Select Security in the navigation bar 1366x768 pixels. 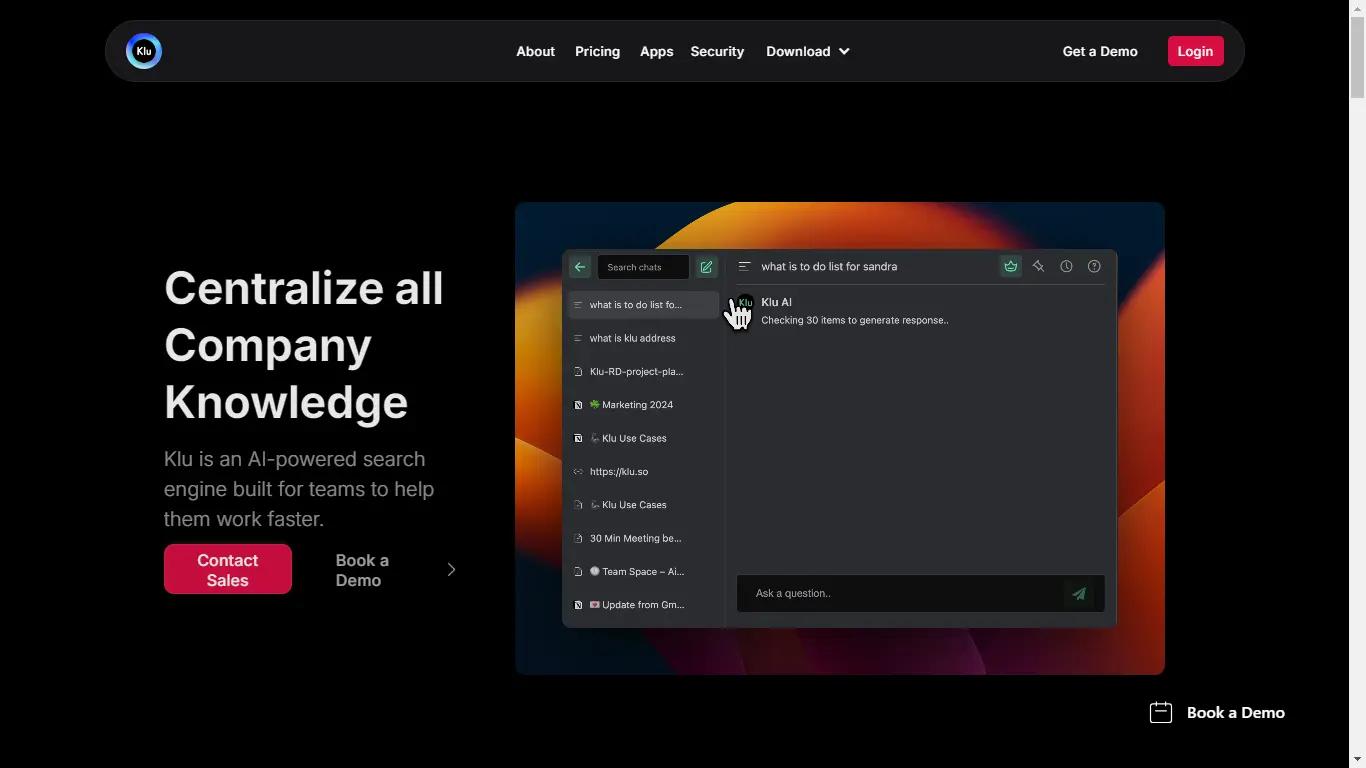coord(717,51)
